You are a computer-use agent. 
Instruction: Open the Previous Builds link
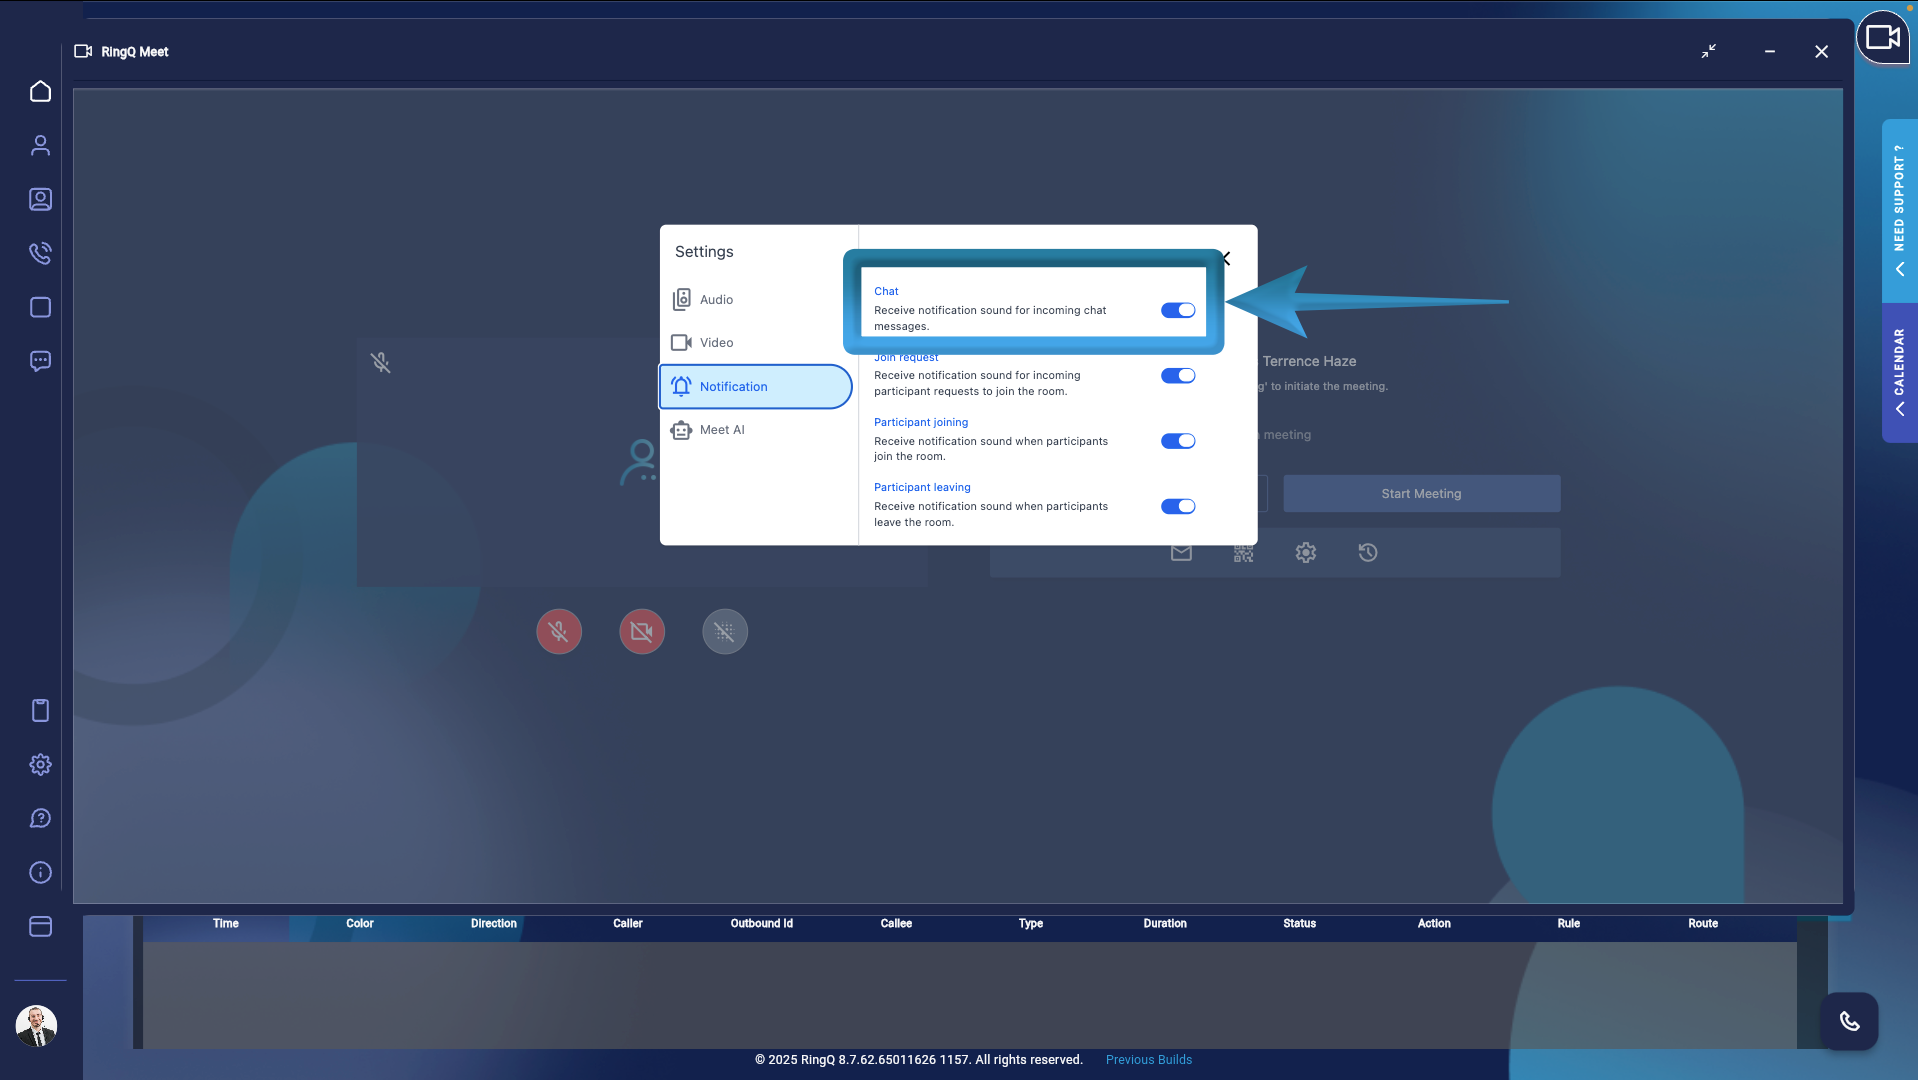point(1148,1059)
